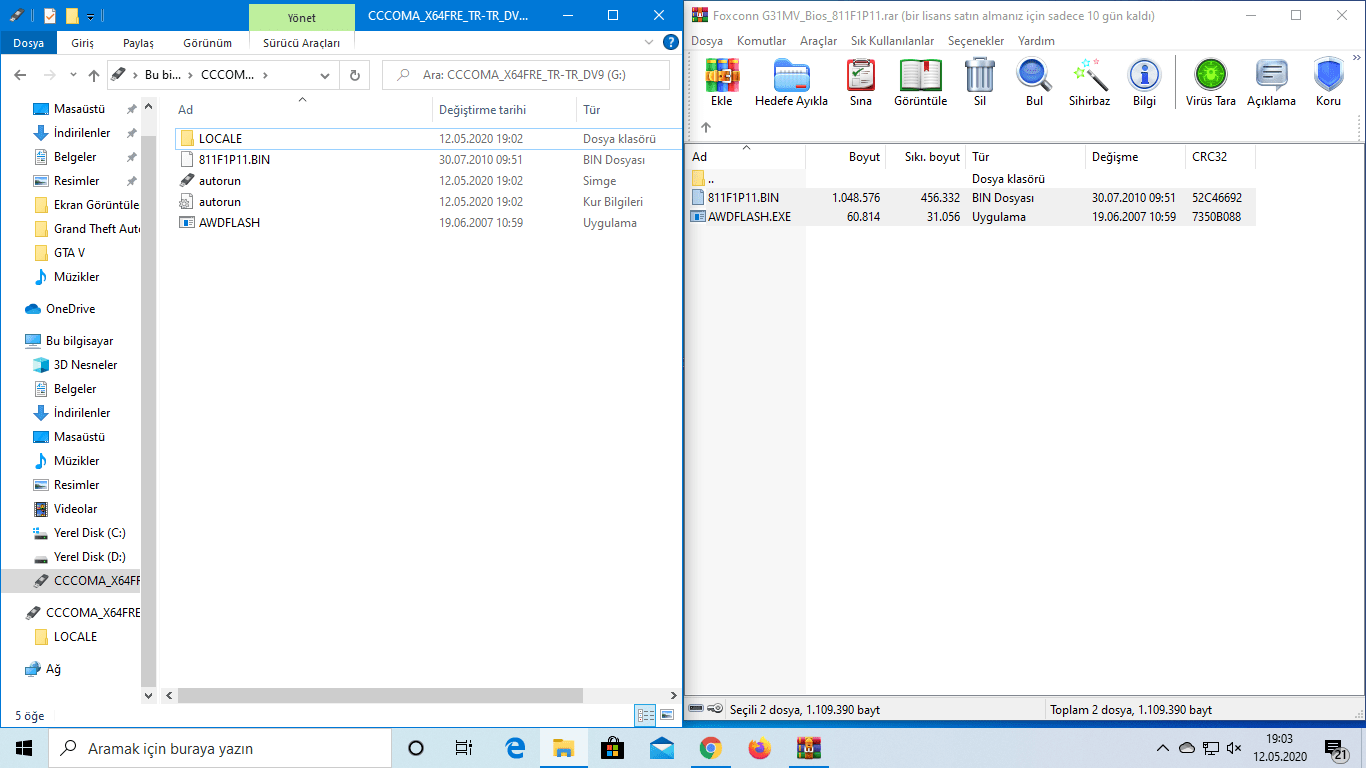
Task: Launch the Sihirbaz wizard tool
Action: (1089, 82)
